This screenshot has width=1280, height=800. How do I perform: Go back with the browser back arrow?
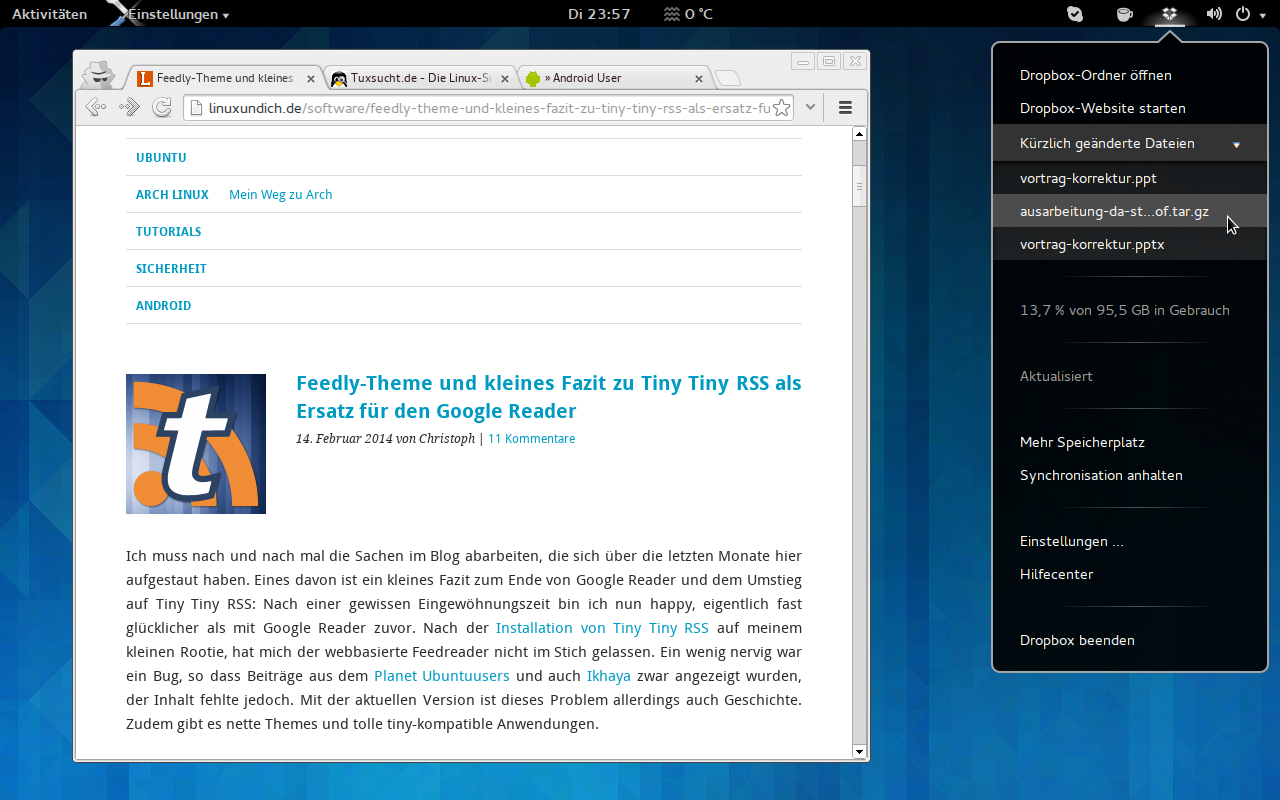tap(96, 107)
